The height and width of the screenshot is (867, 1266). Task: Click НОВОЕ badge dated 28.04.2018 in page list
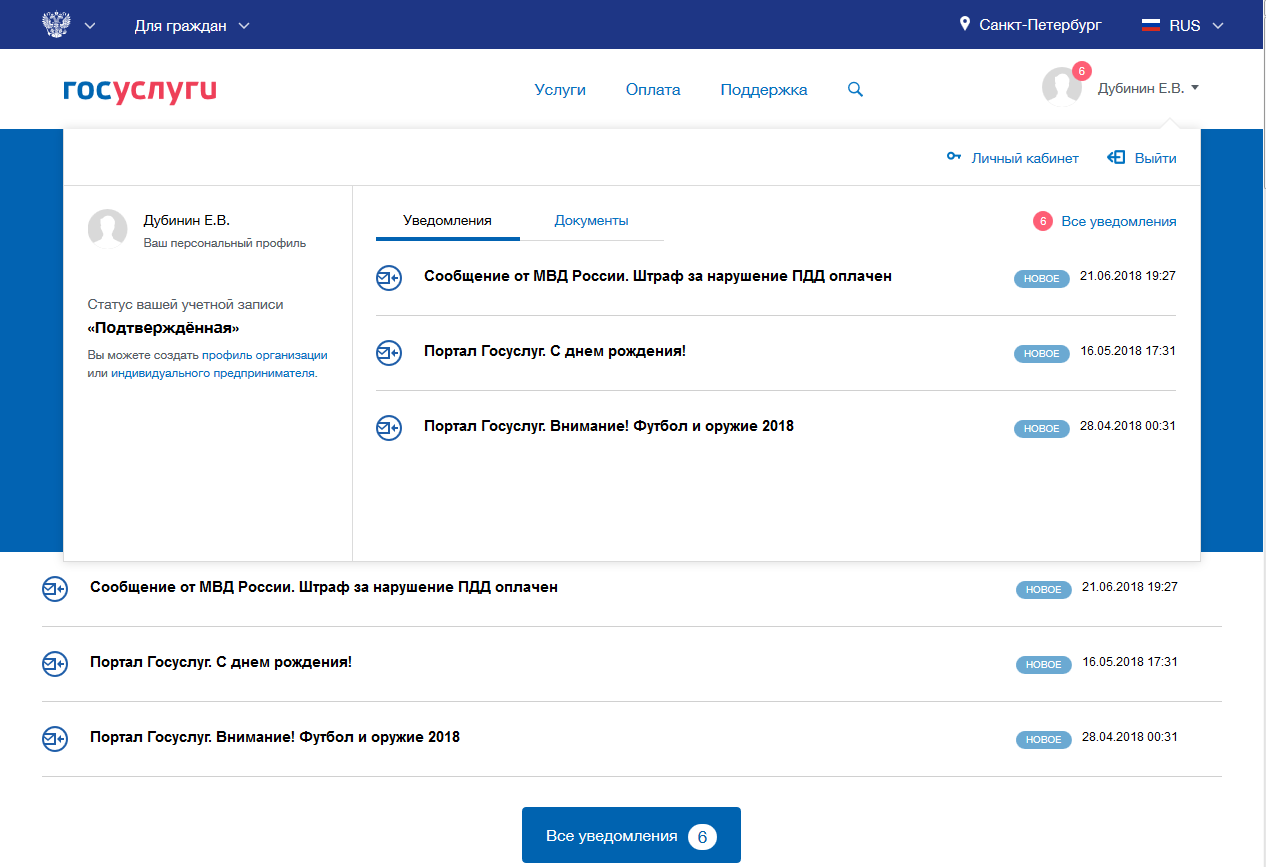pyautogui.click(x=1043, y=739)
